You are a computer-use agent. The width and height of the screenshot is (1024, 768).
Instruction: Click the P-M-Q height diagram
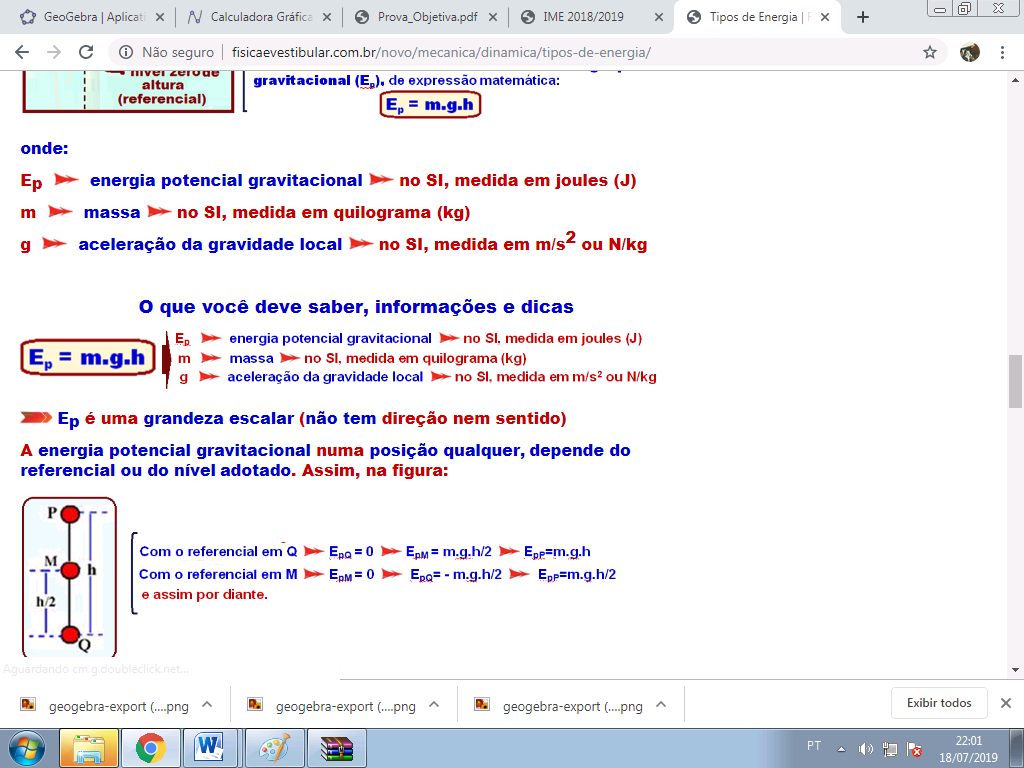(69, 577)
